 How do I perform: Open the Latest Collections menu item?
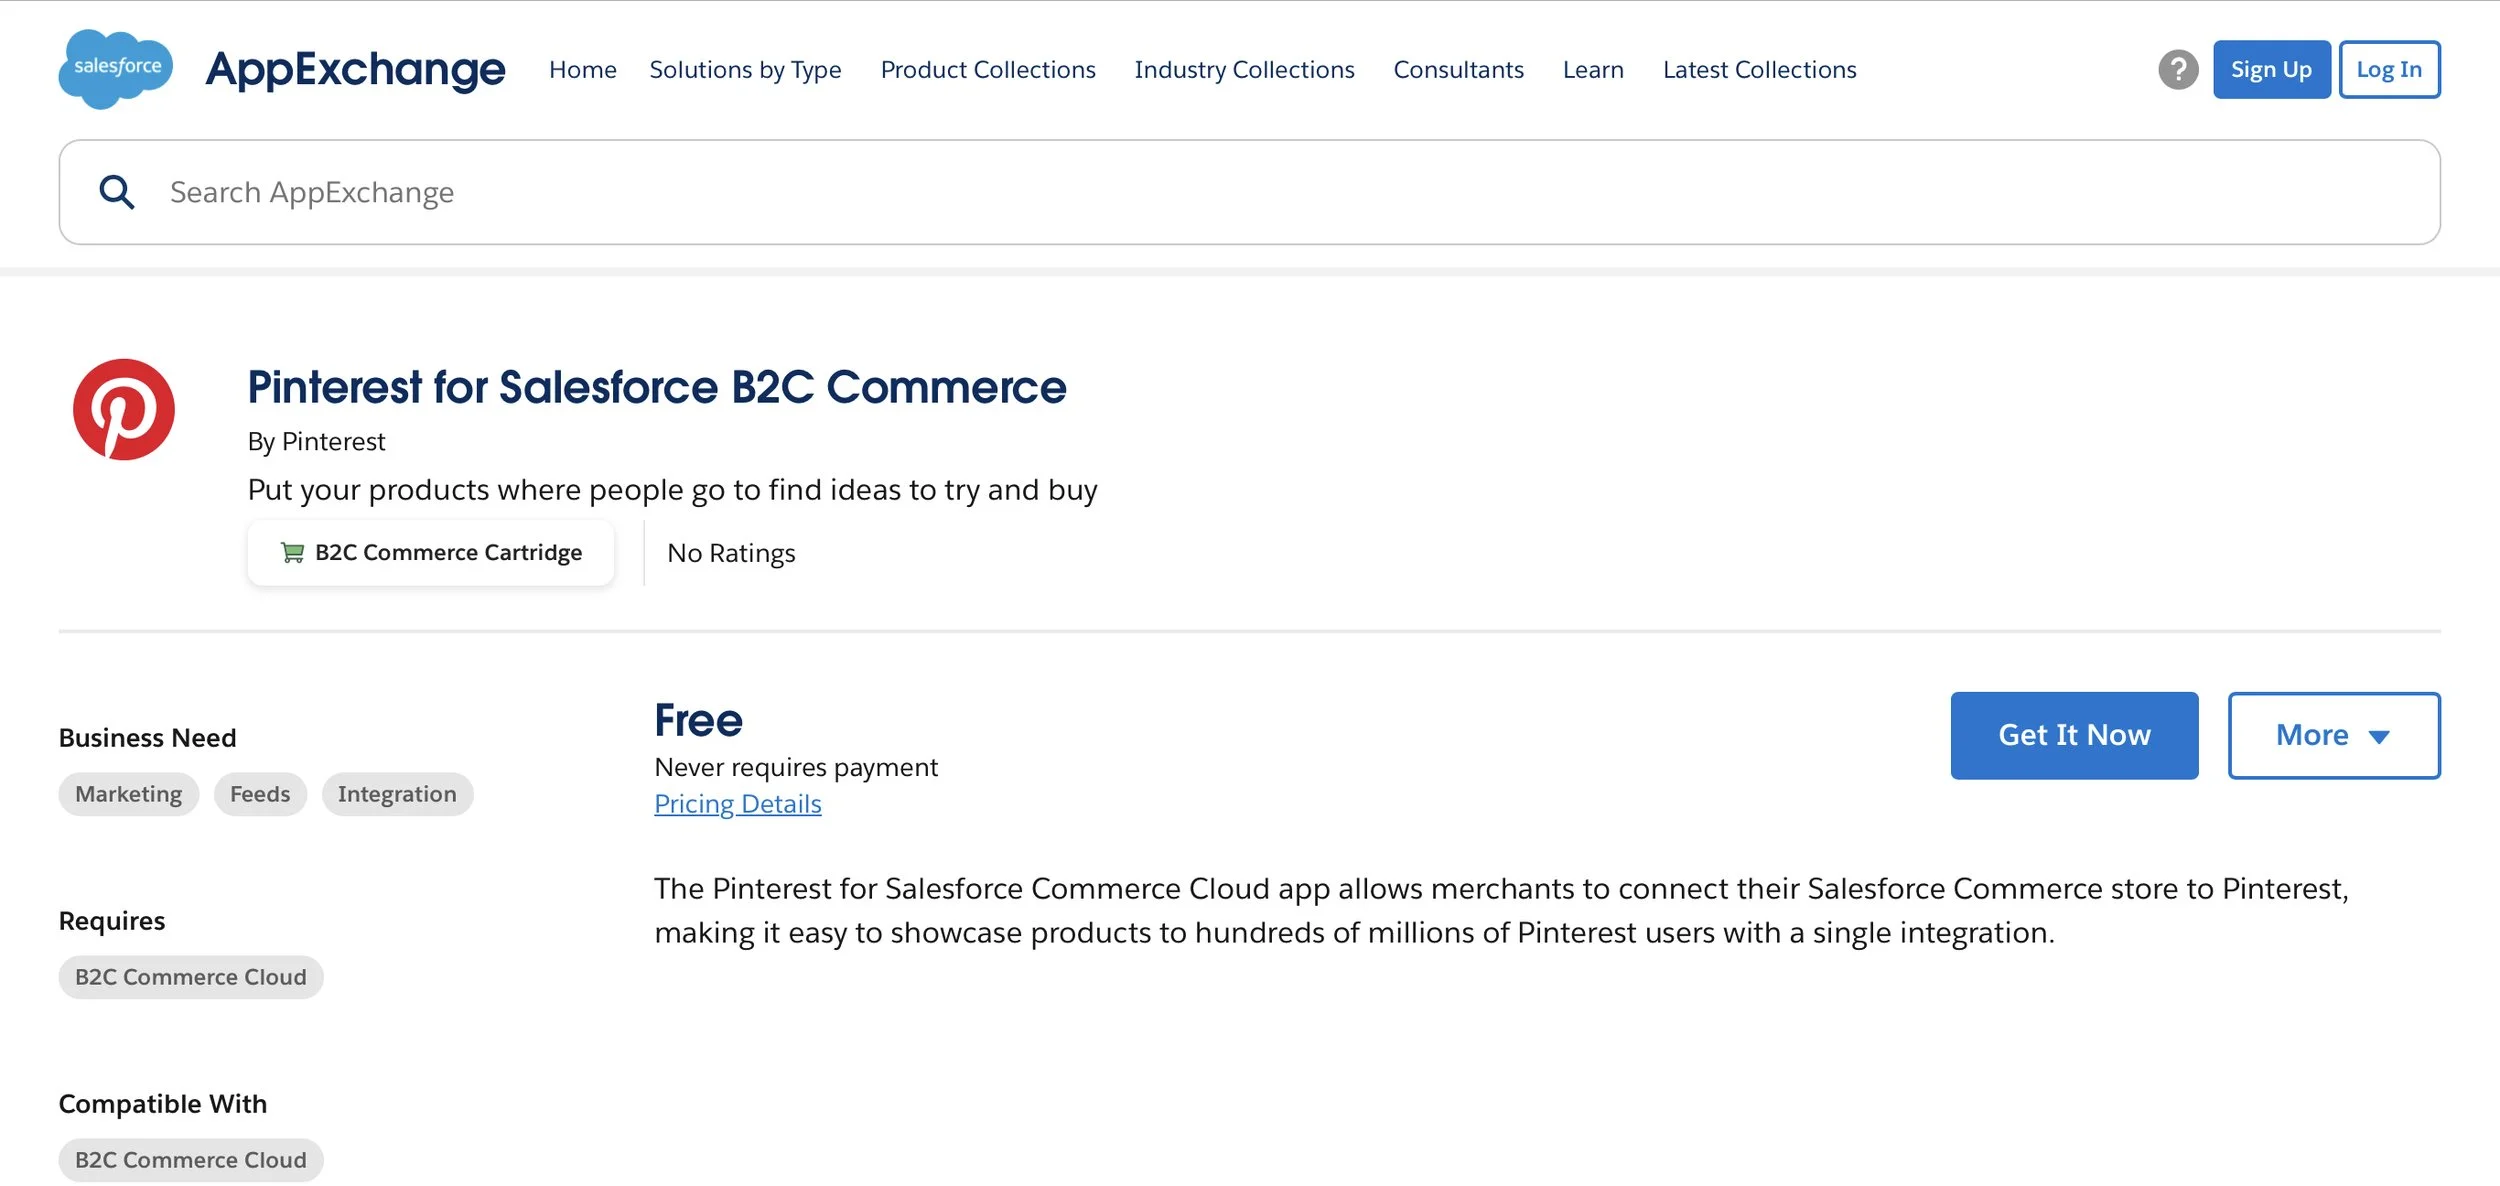[x=1759, y=69]
